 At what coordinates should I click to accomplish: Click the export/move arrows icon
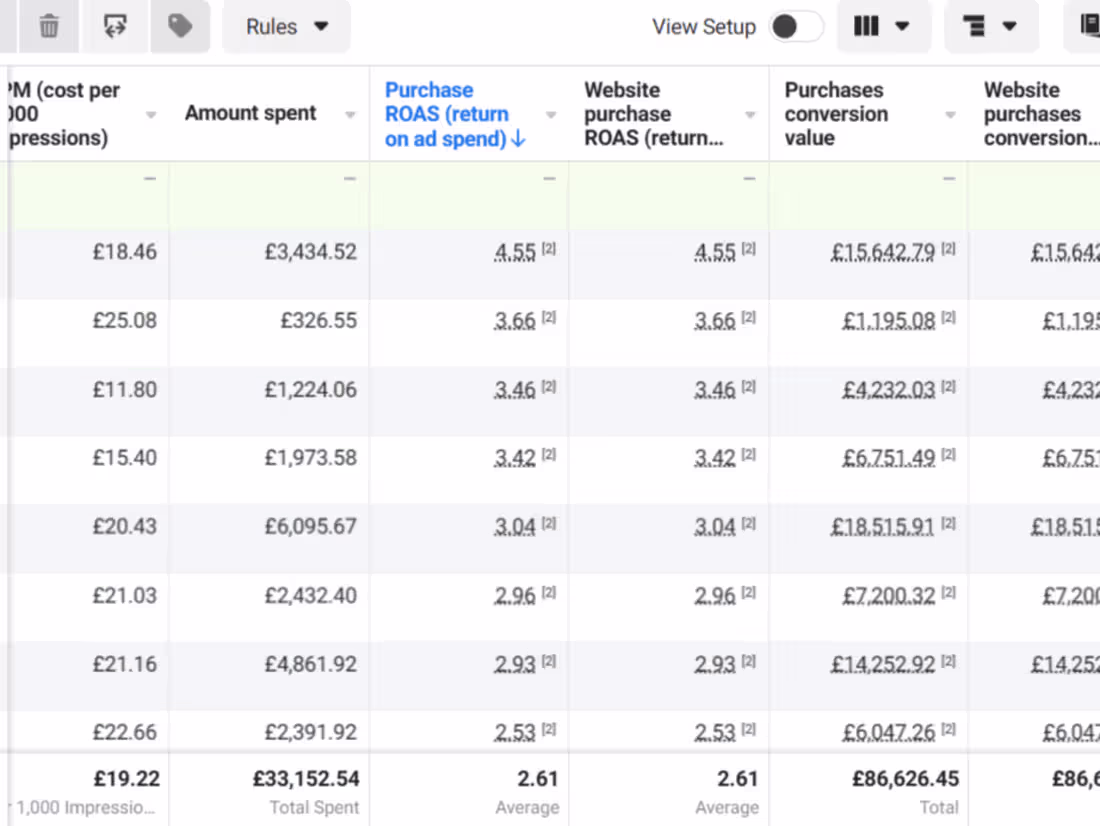pyautogui.click(x=115, y=27)
